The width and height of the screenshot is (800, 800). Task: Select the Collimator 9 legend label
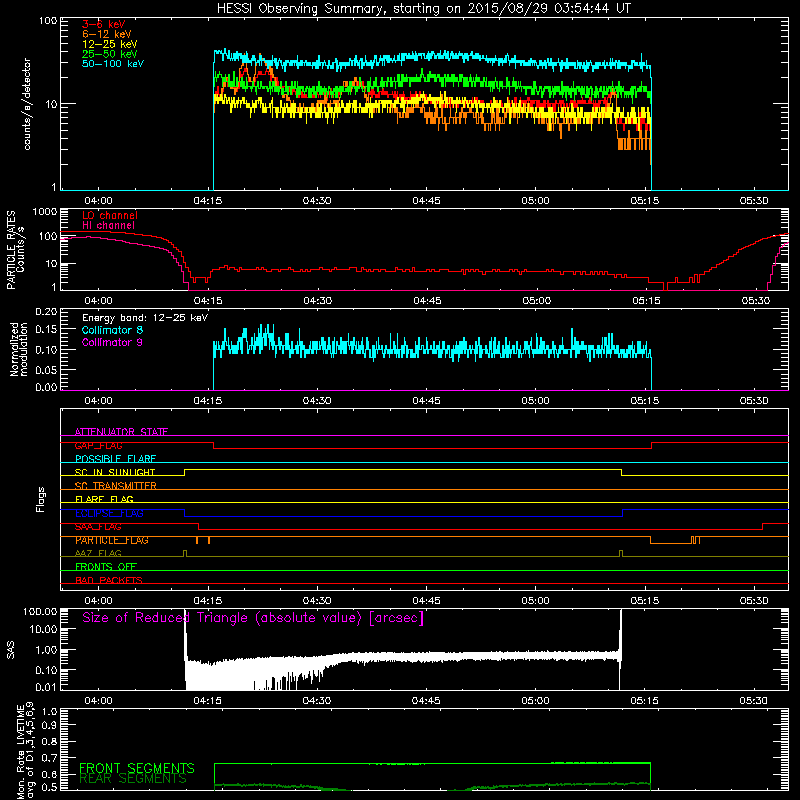112,342
